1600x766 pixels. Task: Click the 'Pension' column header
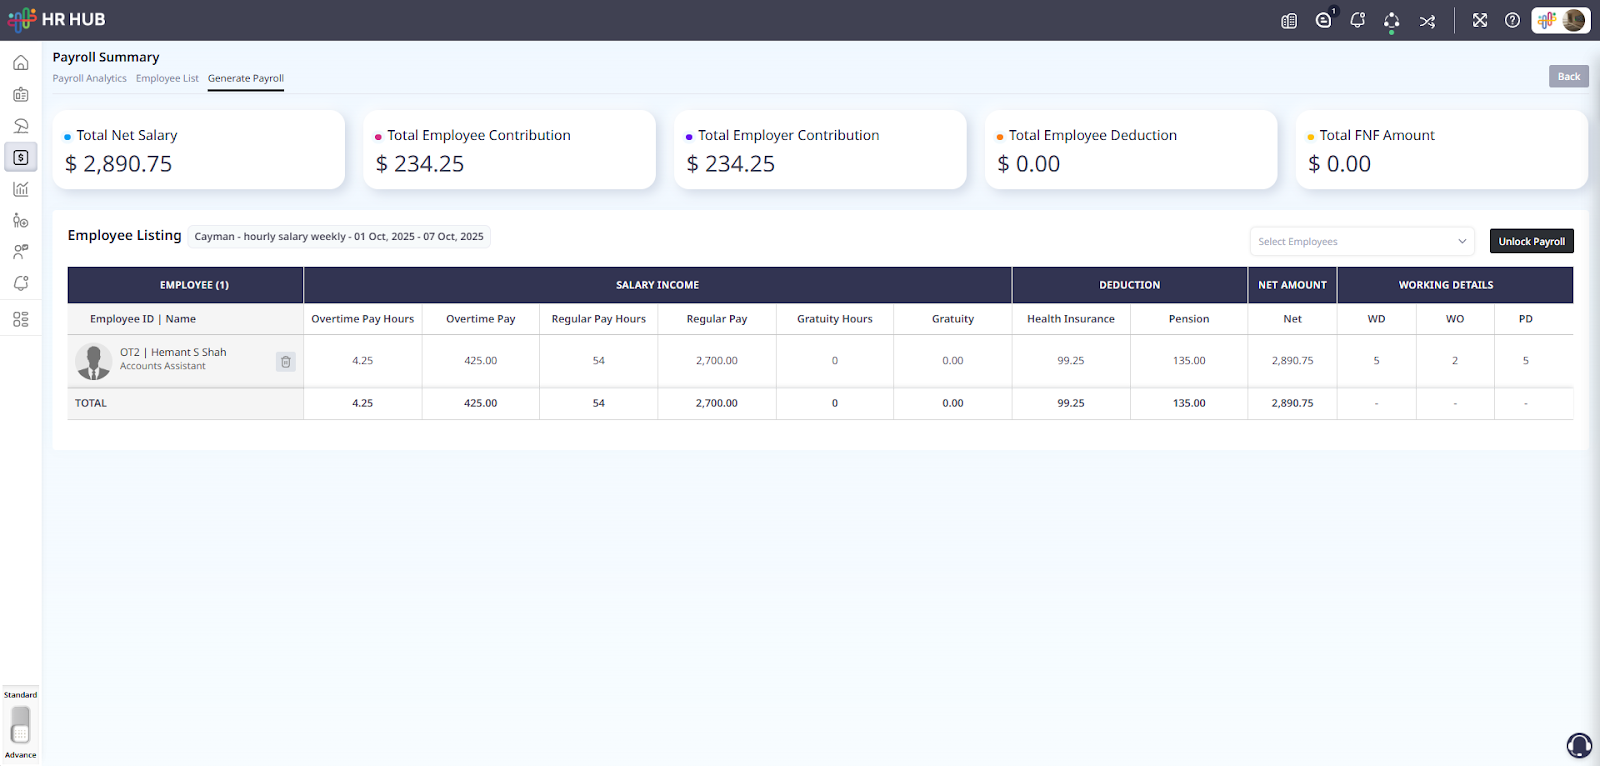[x=1189, y=319]
